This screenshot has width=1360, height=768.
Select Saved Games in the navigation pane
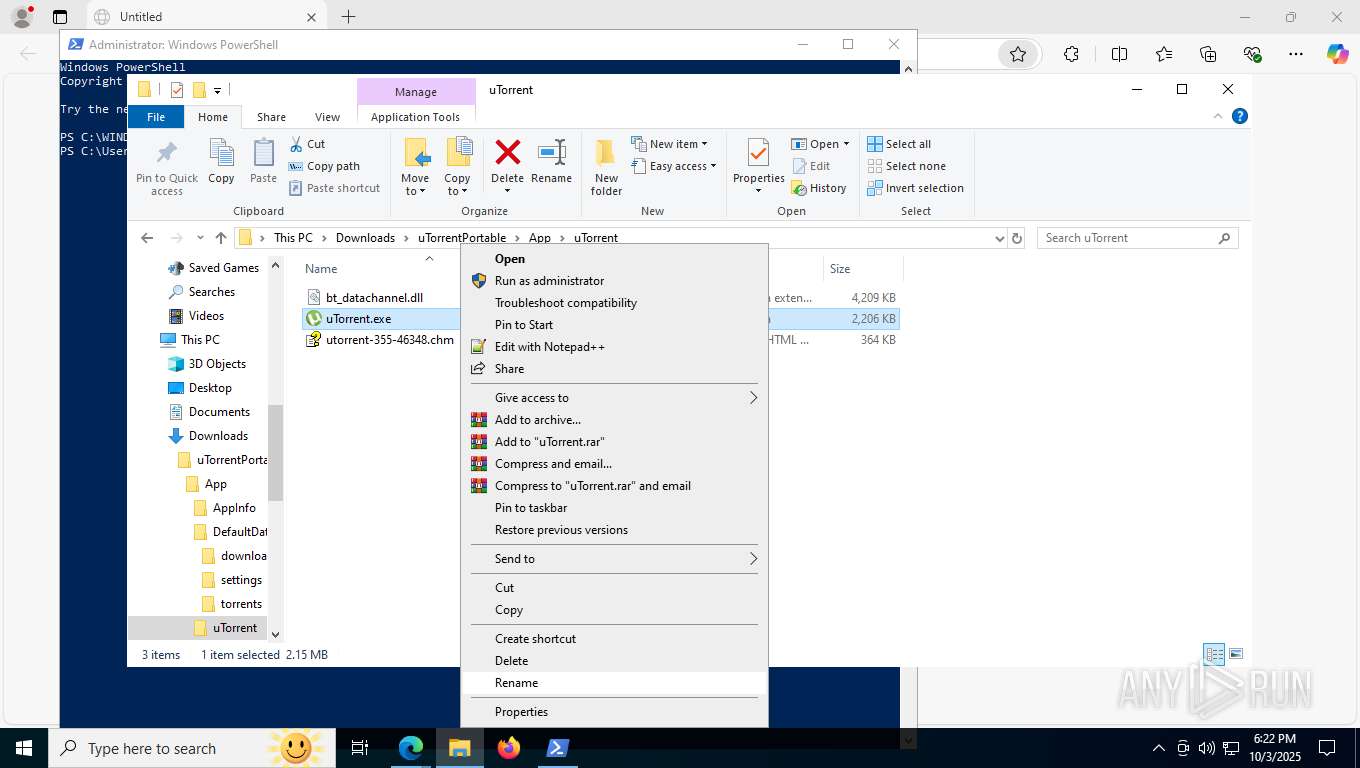214,268
